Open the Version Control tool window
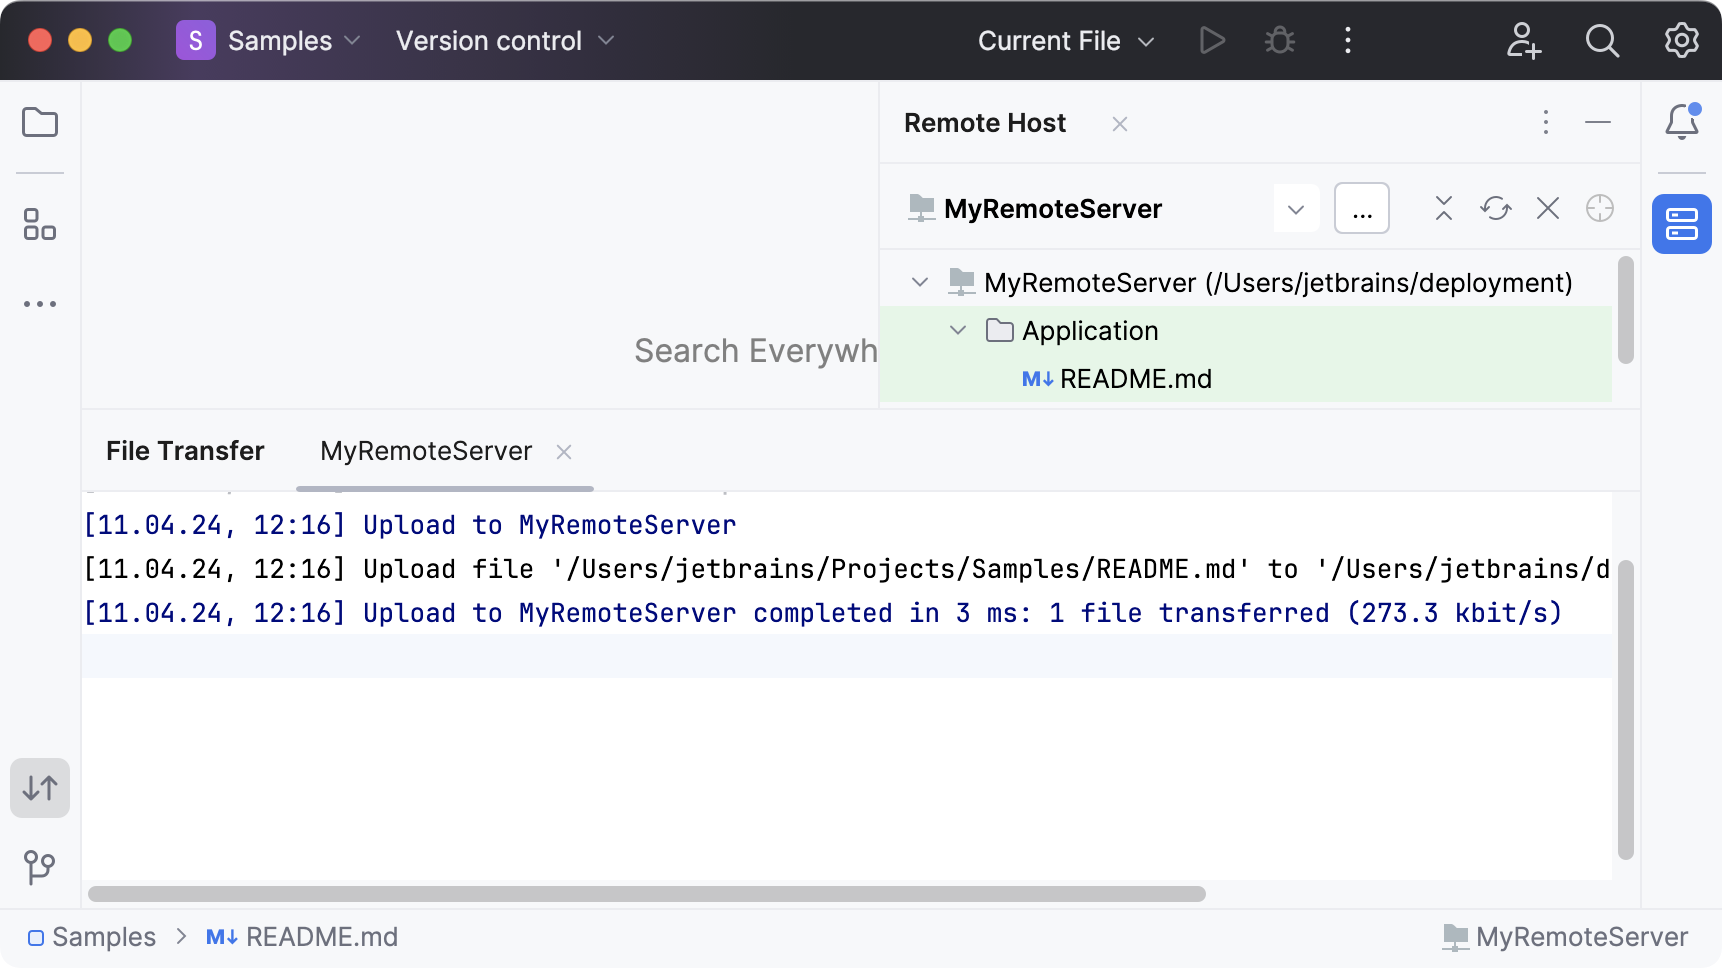This screenshot has width=1722, height=968. tap(39, 868)
